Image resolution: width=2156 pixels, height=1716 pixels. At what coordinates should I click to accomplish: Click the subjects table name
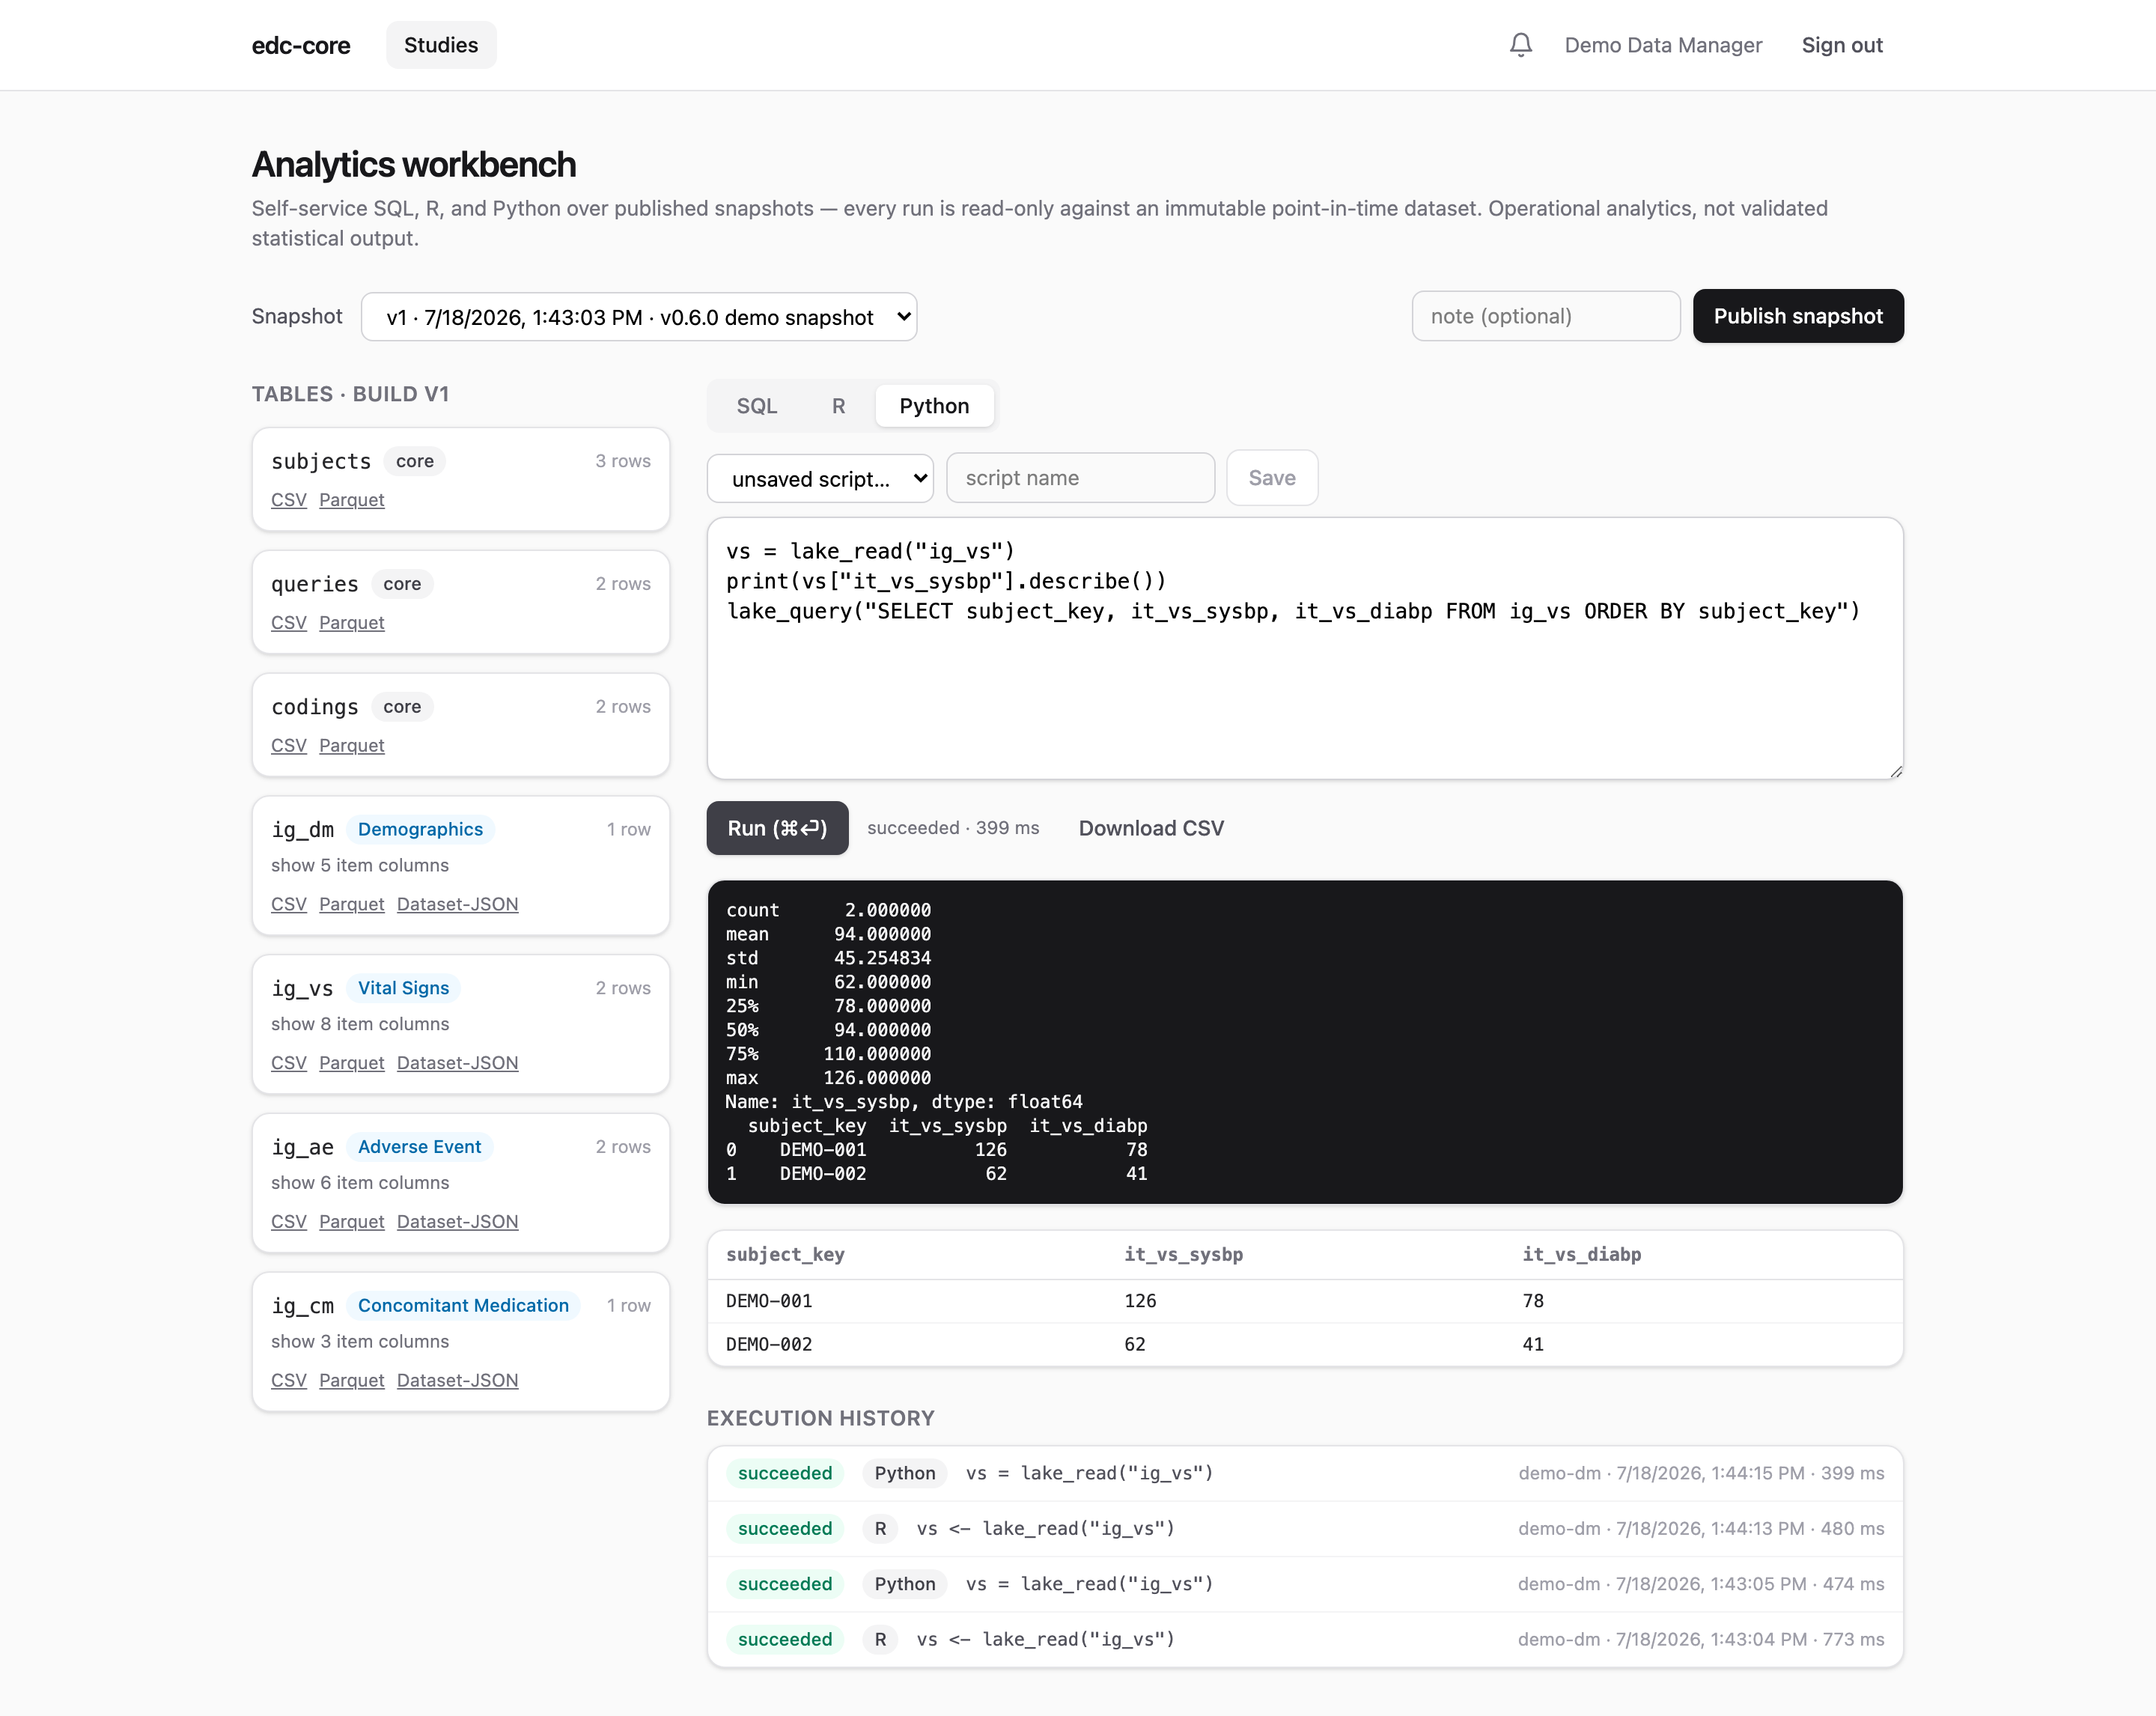321,461
